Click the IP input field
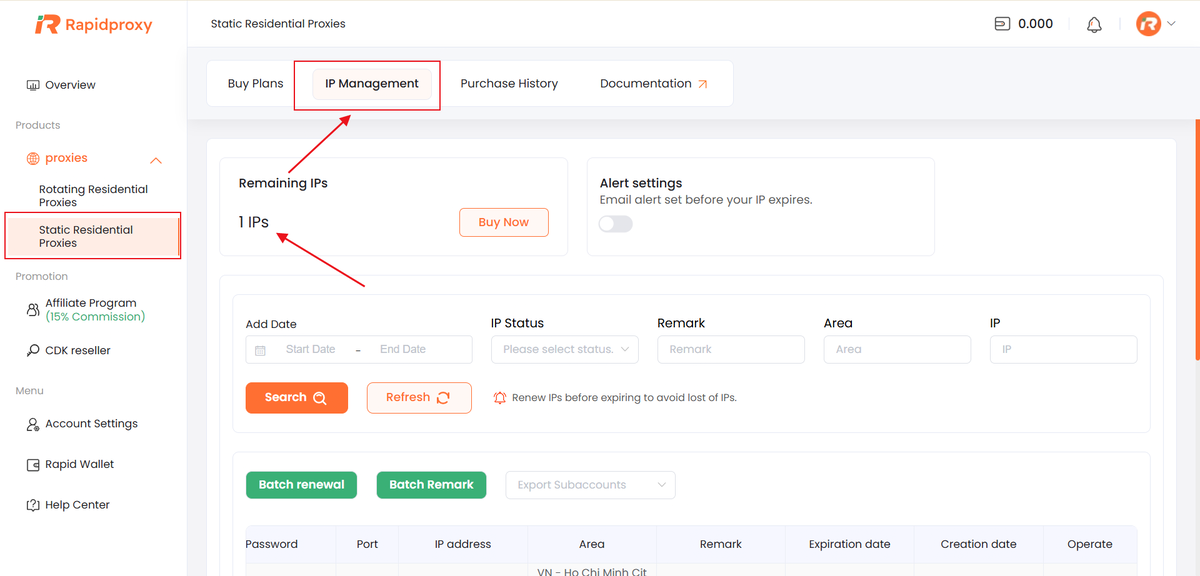 pos(1064,349)
